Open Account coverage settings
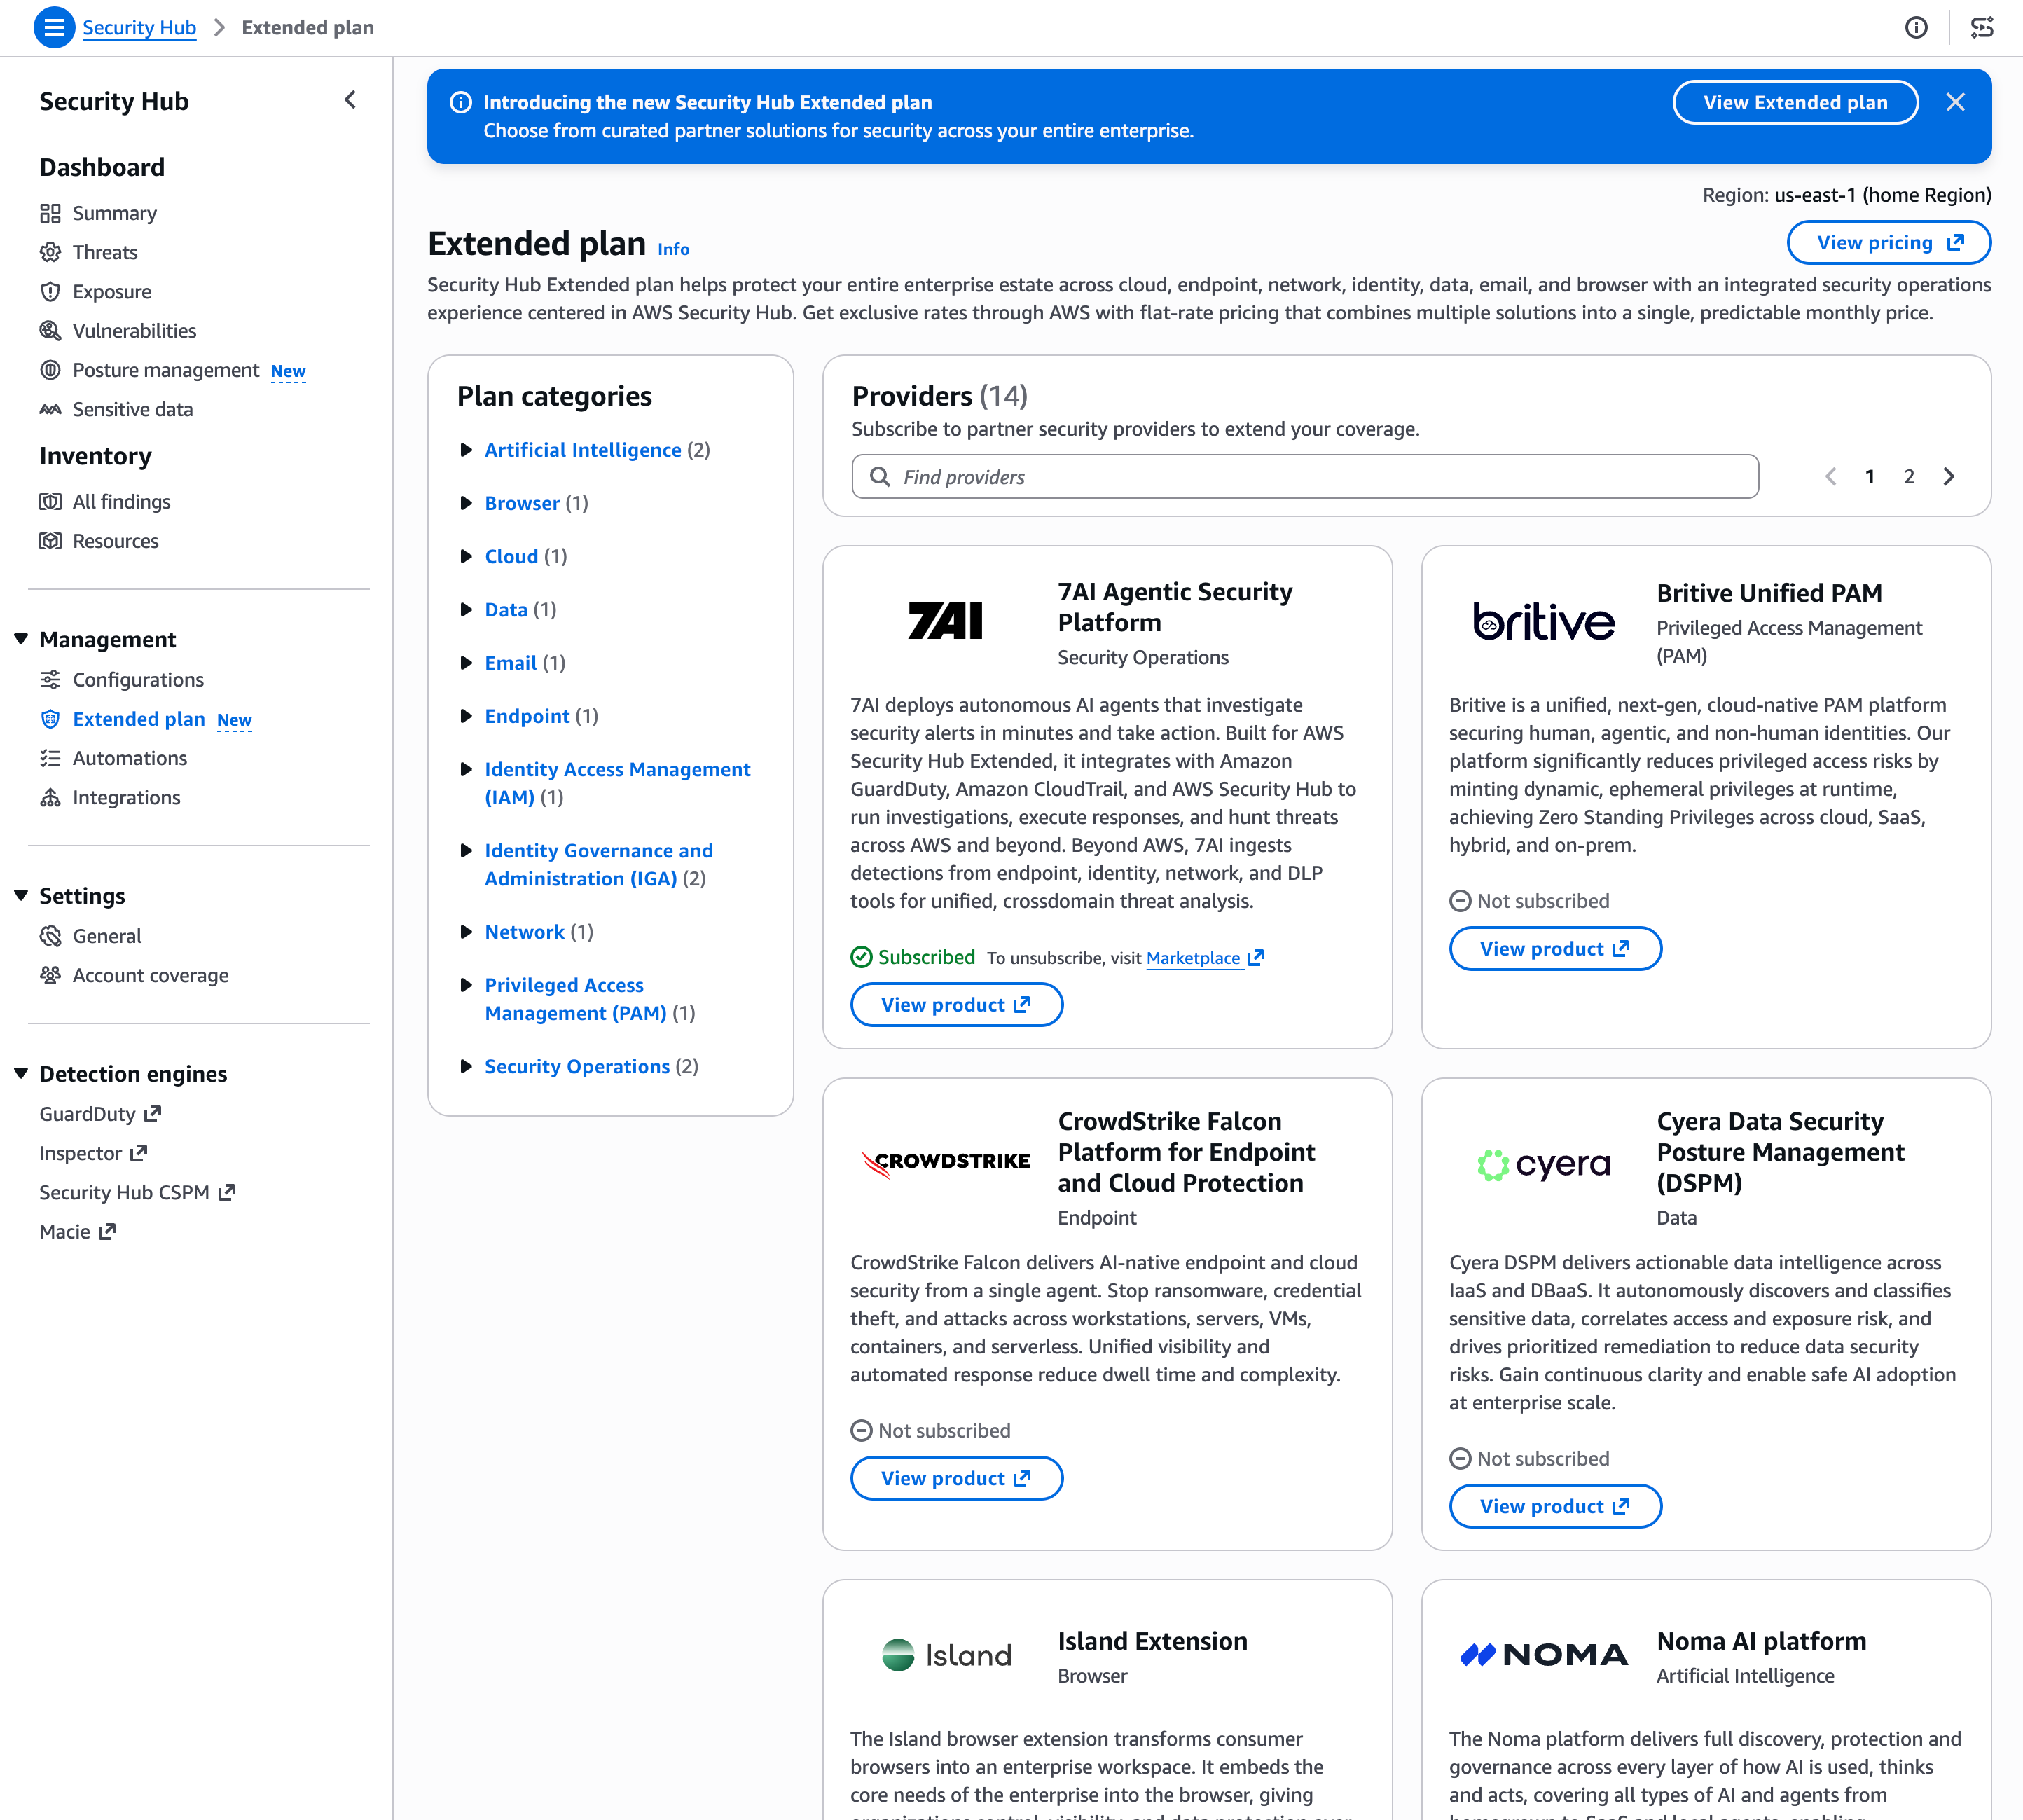This screenshot has width=2023, height=1820. click(x=151, y=975)
